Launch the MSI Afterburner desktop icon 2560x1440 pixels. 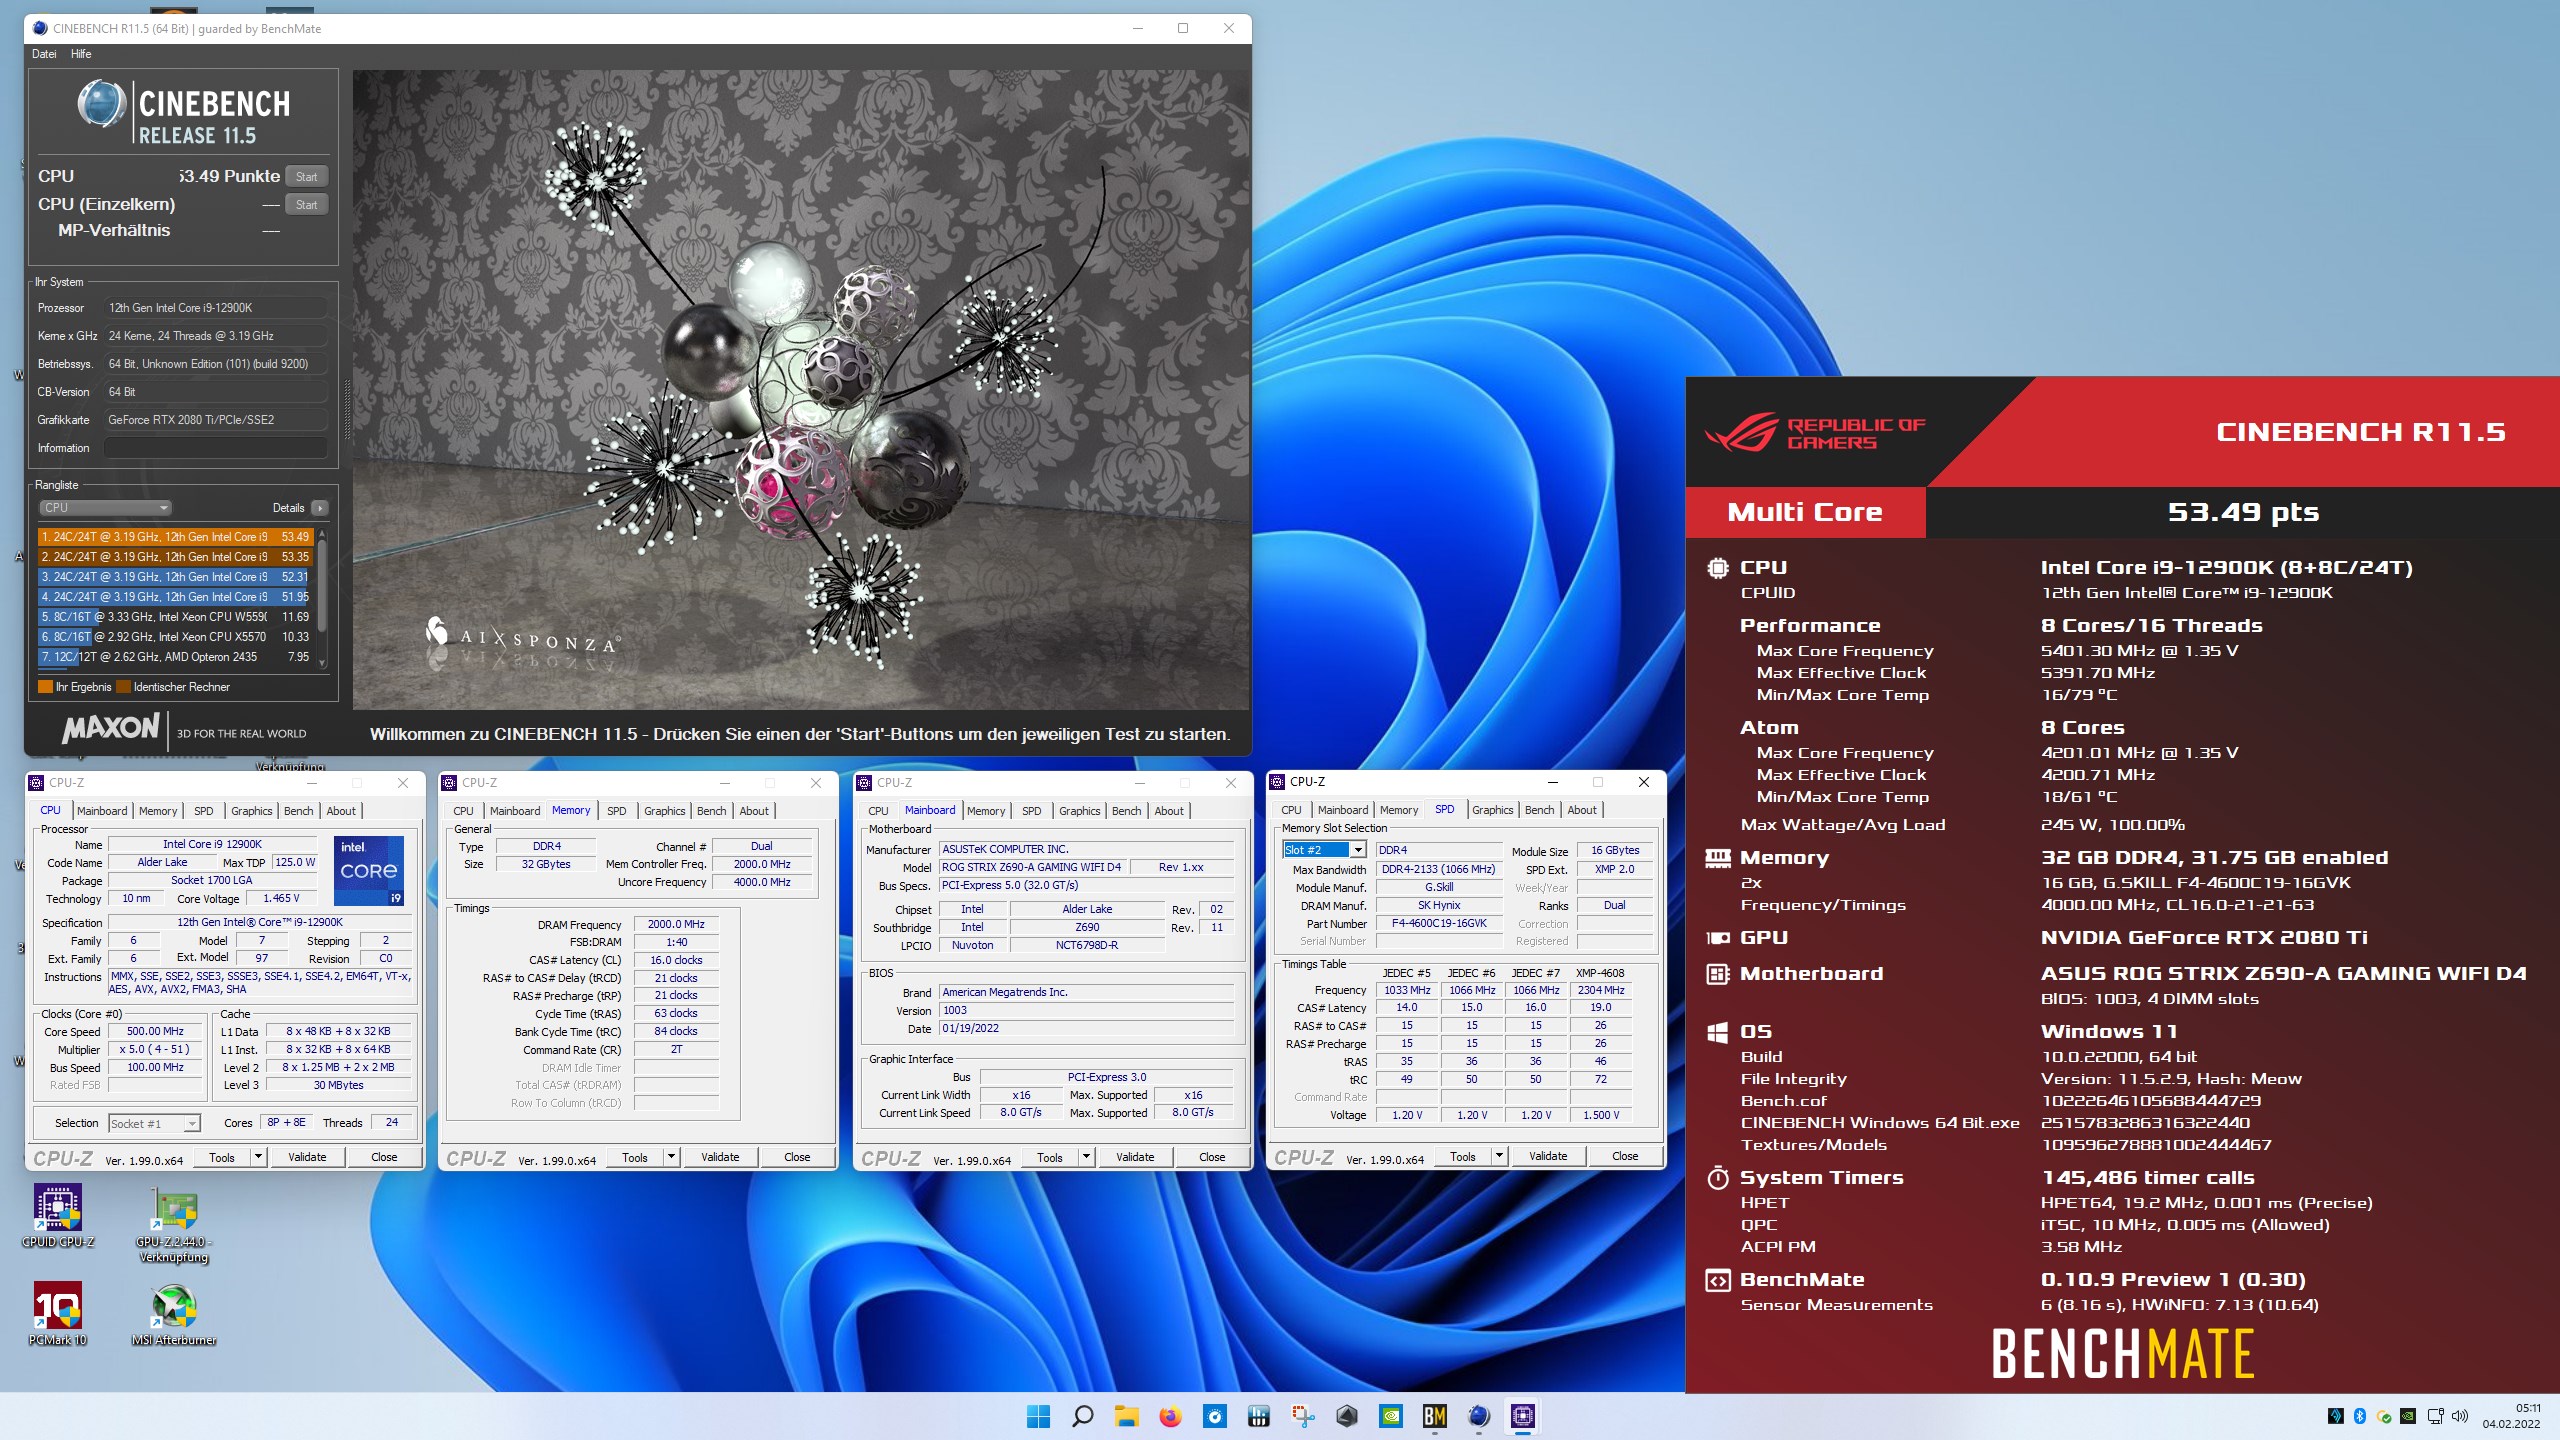click(x=174, y=1306)
